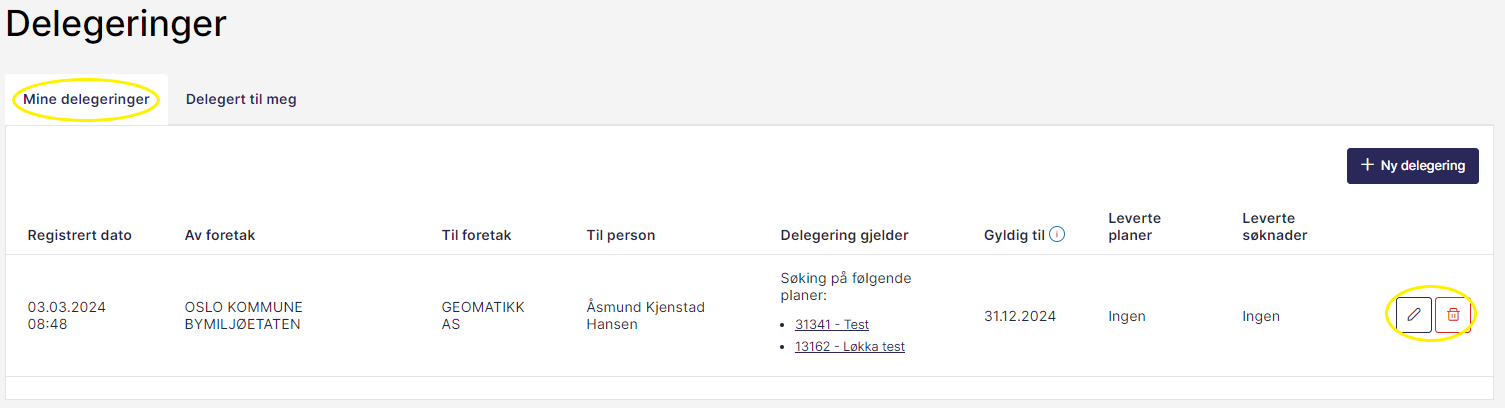
Task: Click the Til foretak column header
Action: [x=476, y=236]
